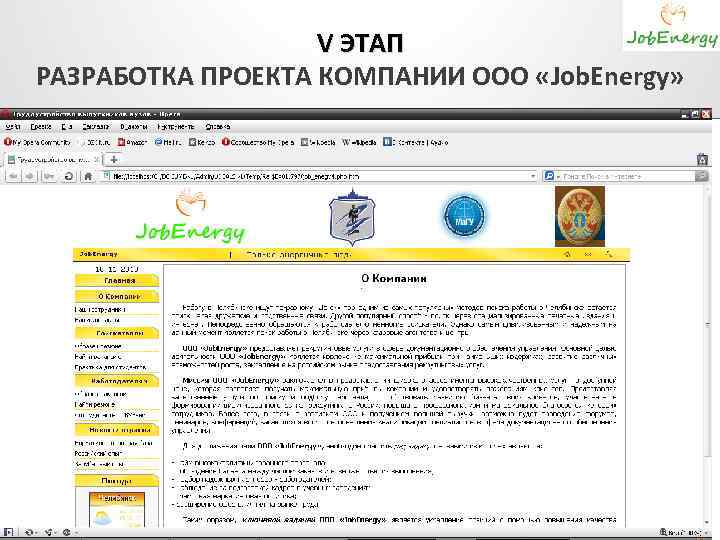Click the search go button
This screenshot has height=540, width=720.
701,176
